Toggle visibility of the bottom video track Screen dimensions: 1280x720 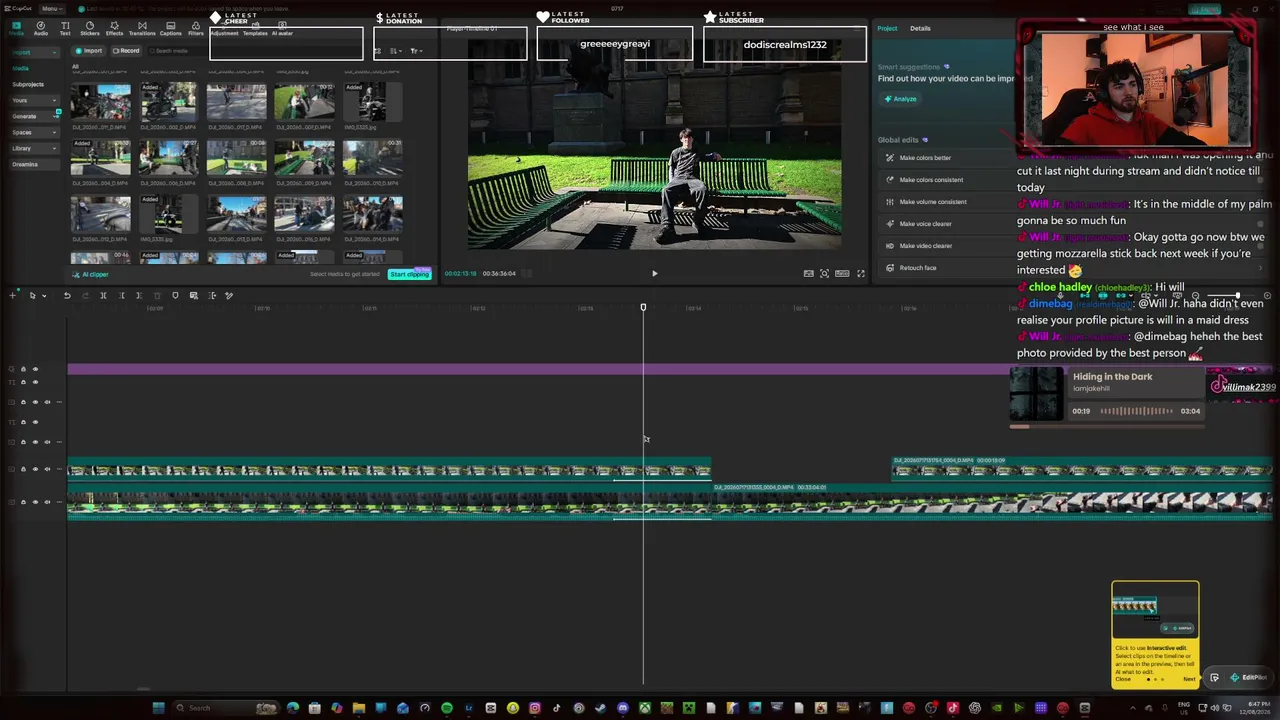tap(35, 502)
